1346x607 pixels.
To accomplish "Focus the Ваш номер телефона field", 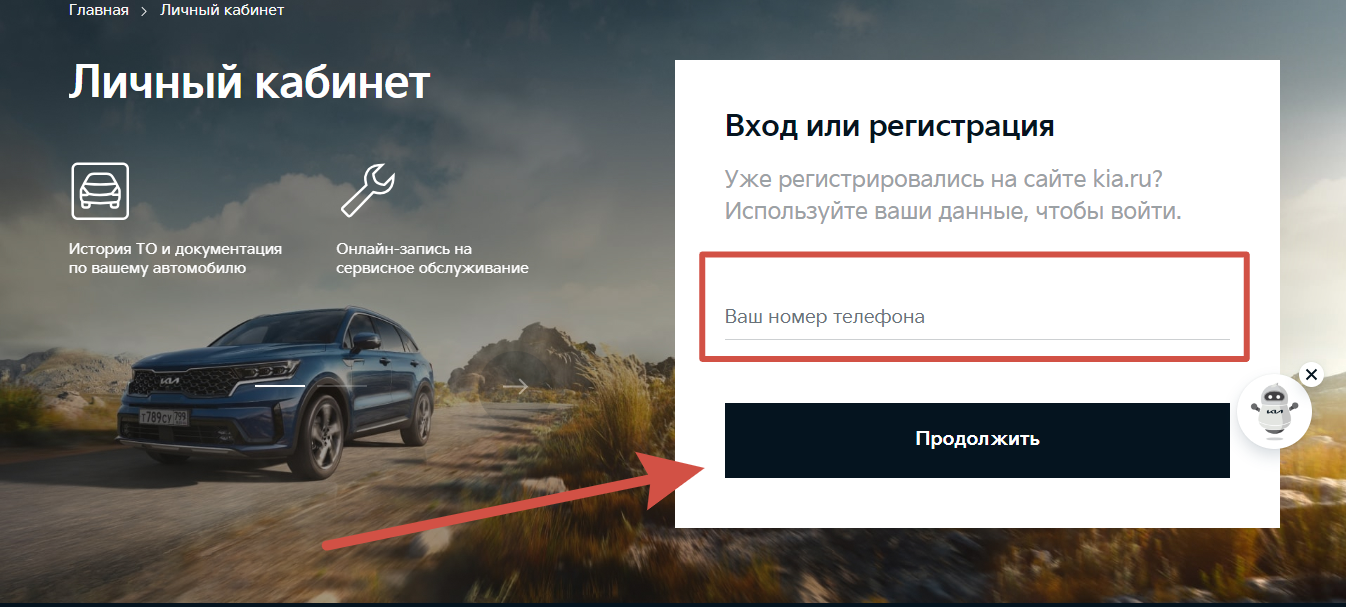I will [x=977, y=316].
